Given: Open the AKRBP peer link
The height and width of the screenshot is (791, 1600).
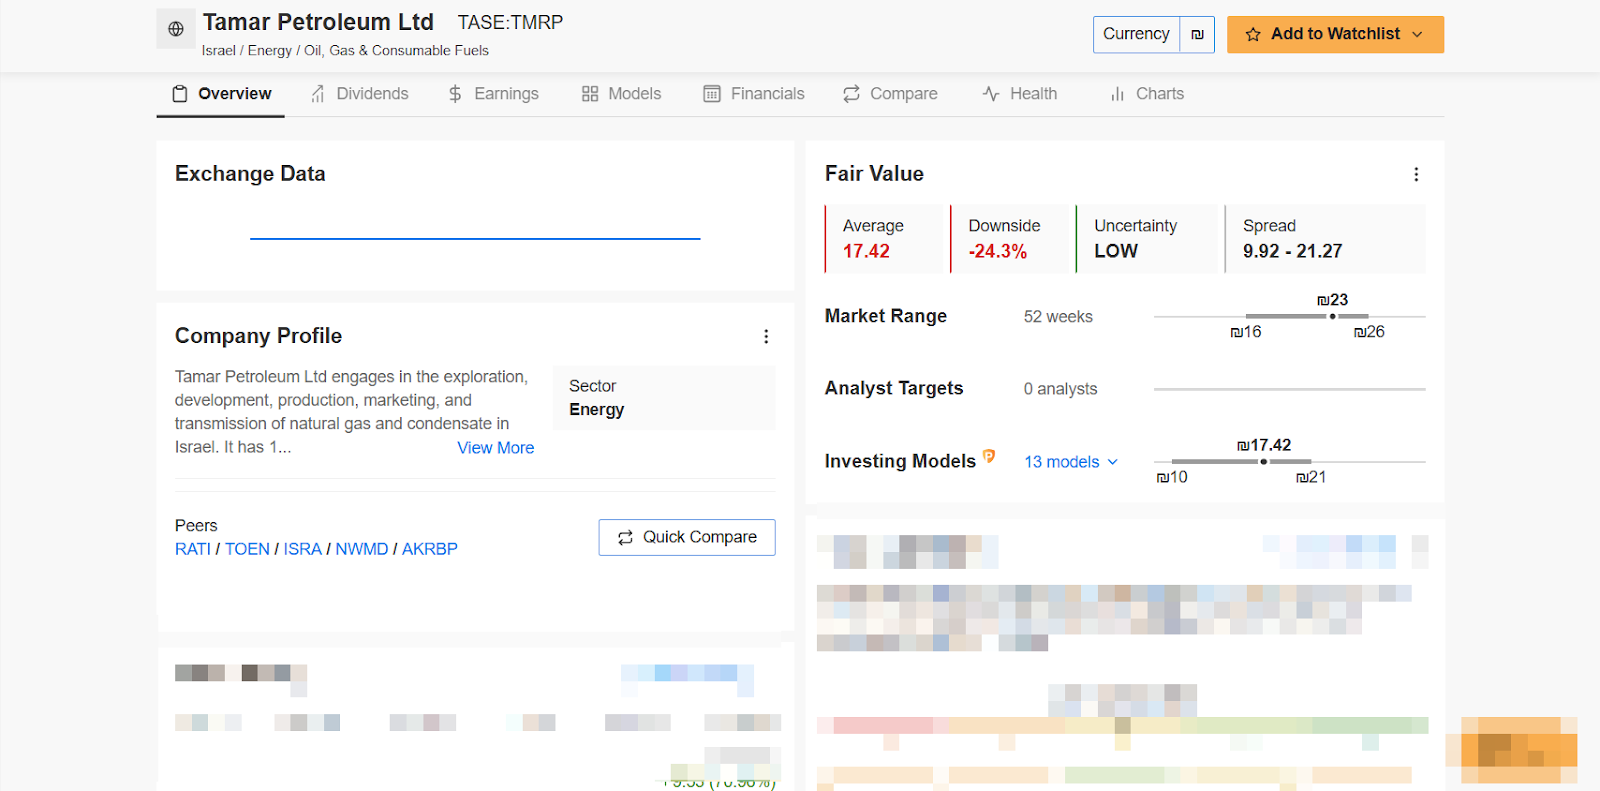Looking at the screenshot, I should click(430, 549).
